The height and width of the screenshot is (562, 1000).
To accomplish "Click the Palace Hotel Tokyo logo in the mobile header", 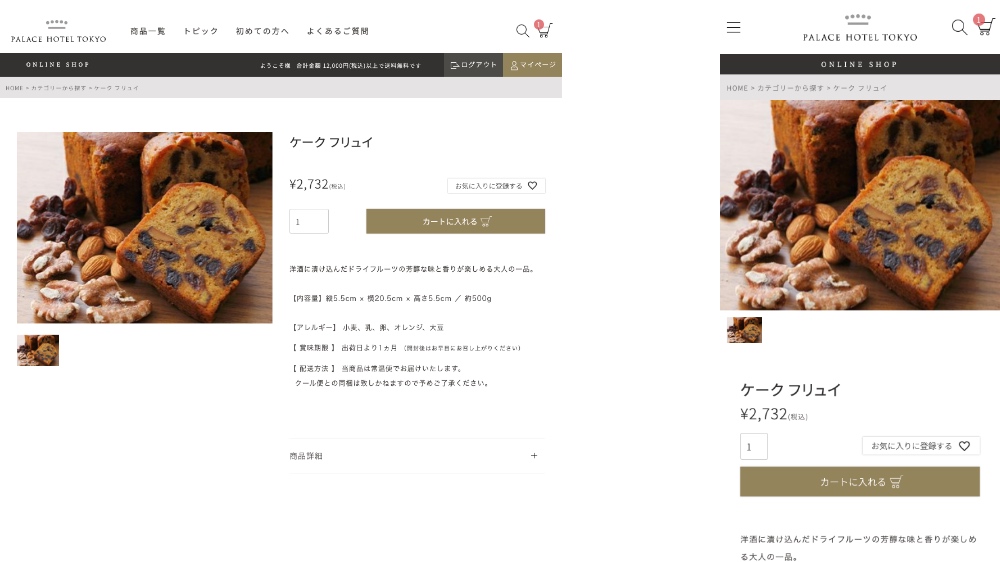I will 860,28.
